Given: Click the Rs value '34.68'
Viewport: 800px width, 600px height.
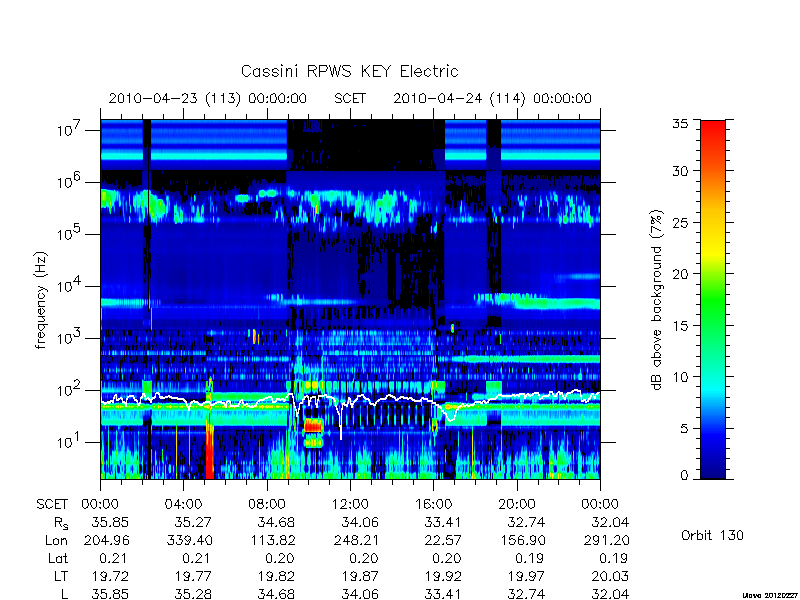Looking at the screenshot, I should pos(276,523).
